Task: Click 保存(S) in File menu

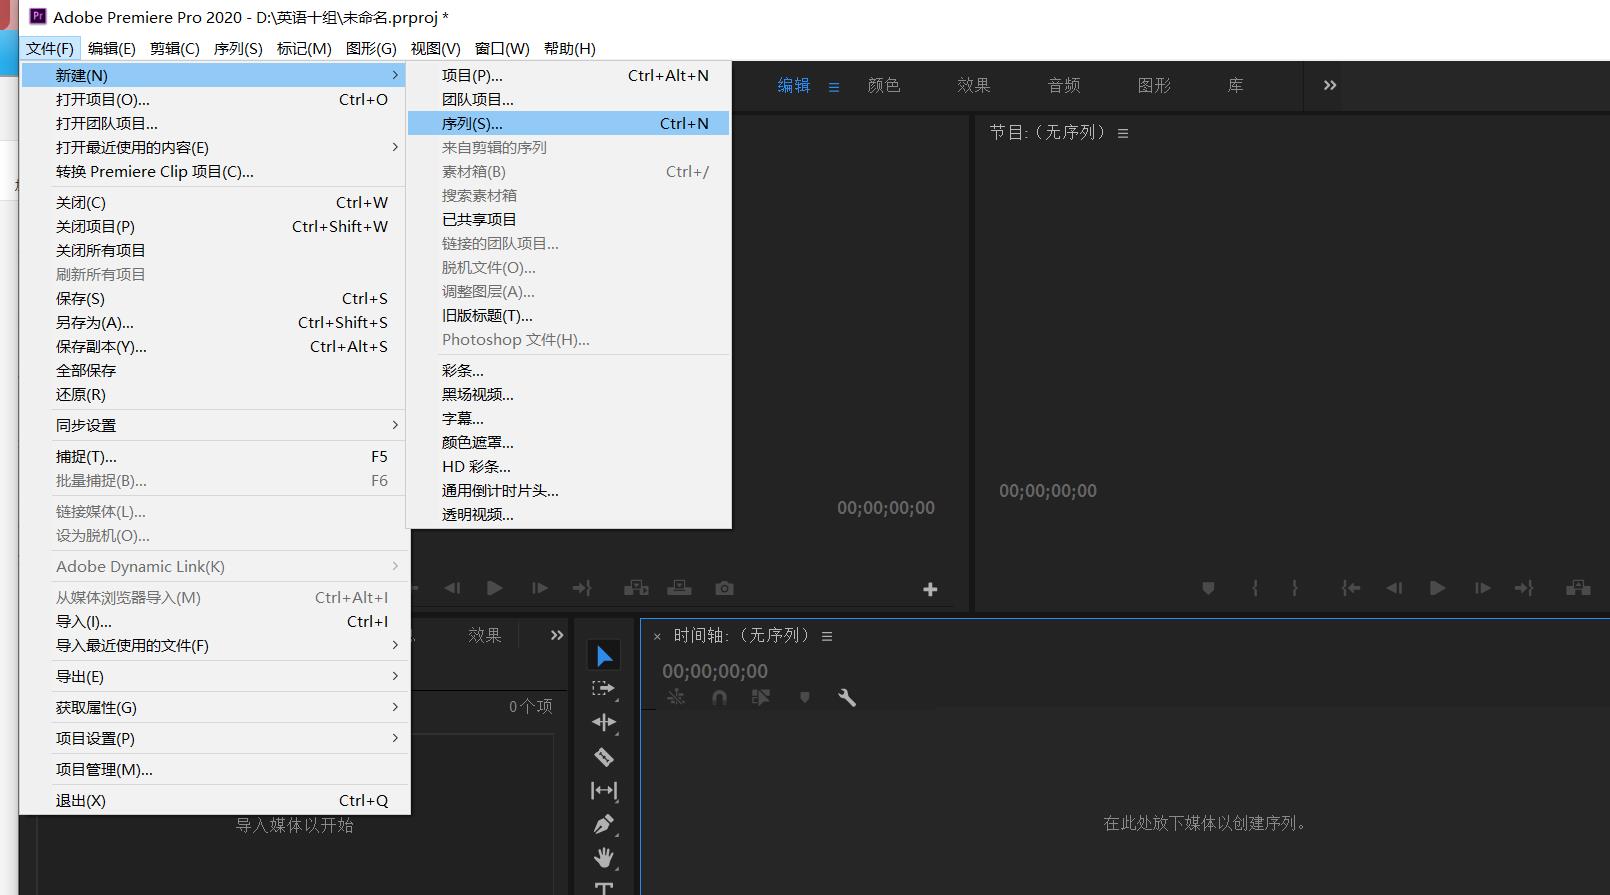Action: [213, 298]
